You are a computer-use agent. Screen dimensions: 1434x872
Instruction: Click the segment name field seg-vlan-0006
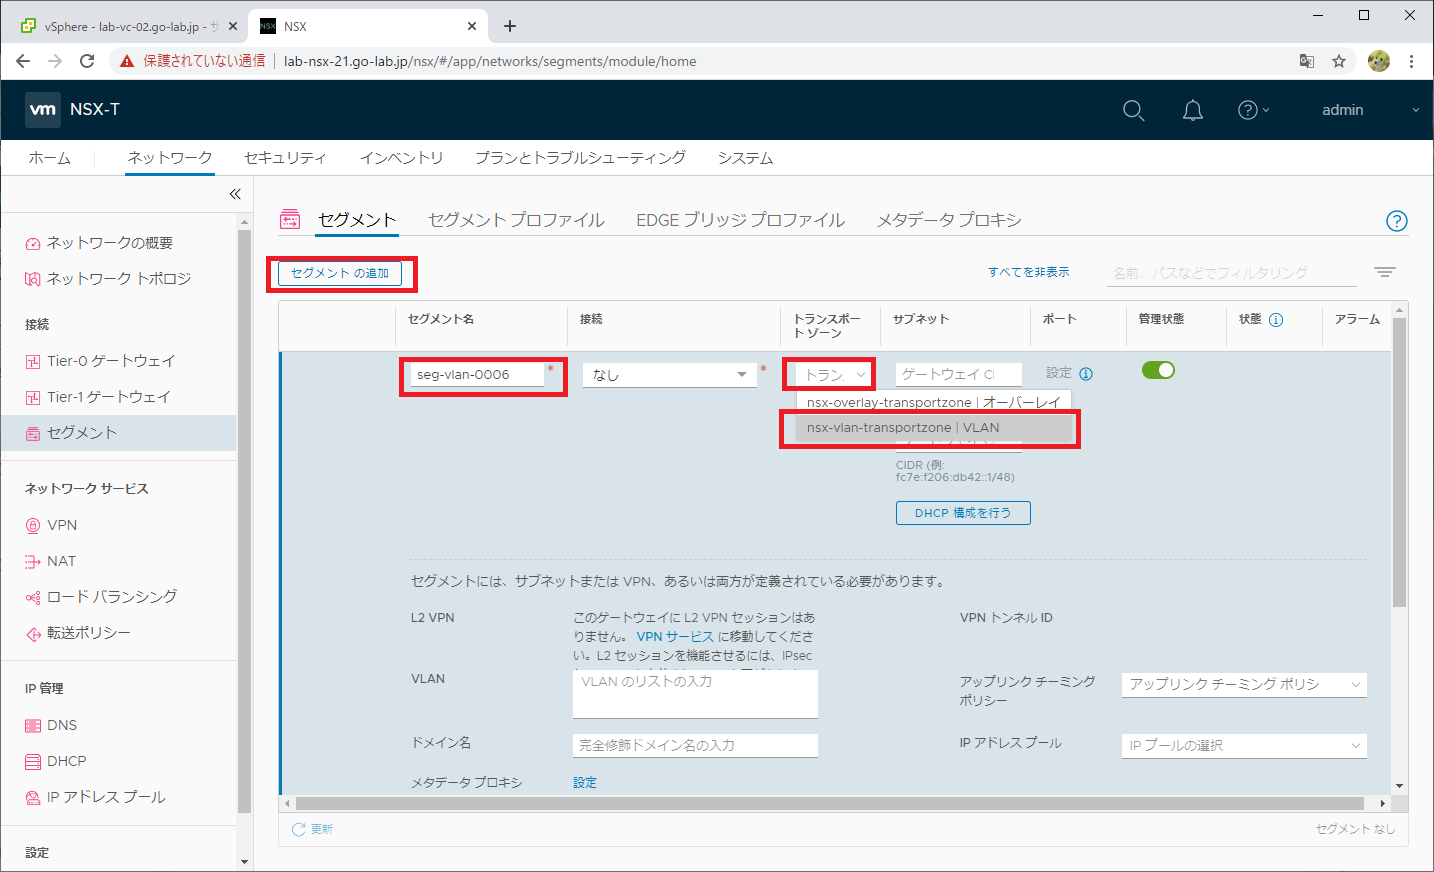[x=478, y=375]
